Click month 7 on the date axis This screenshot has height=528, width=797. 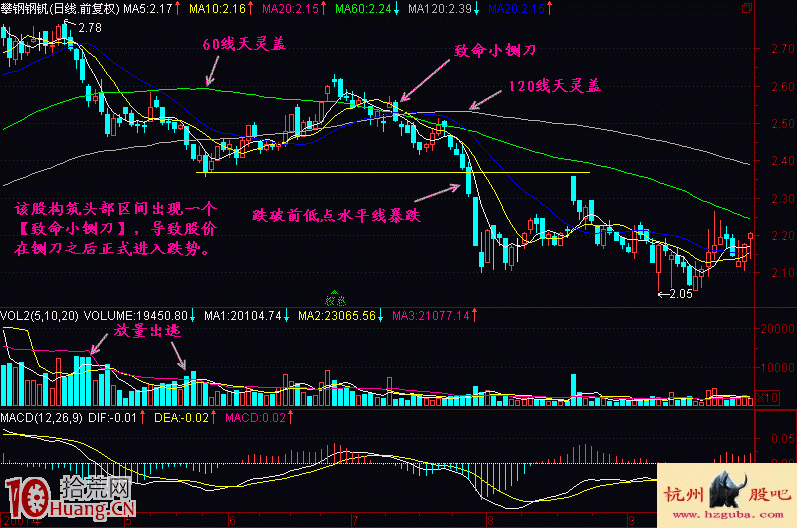point(355,521)
